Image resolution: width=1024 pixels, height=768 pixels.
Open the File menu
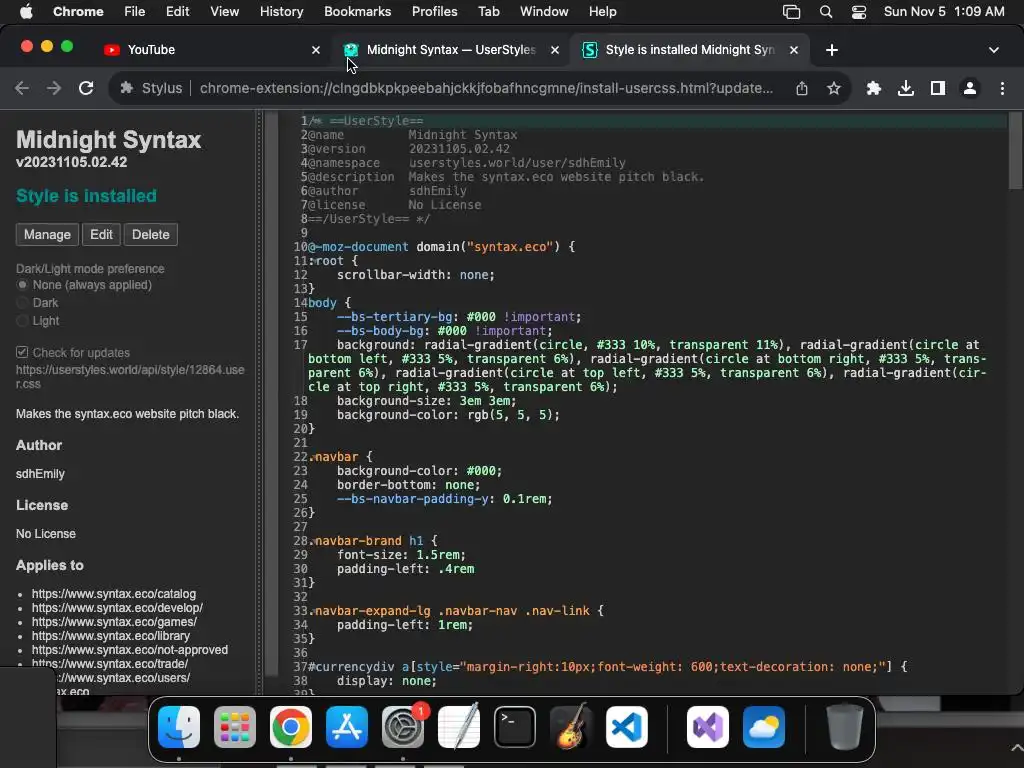tap(135, 12)
